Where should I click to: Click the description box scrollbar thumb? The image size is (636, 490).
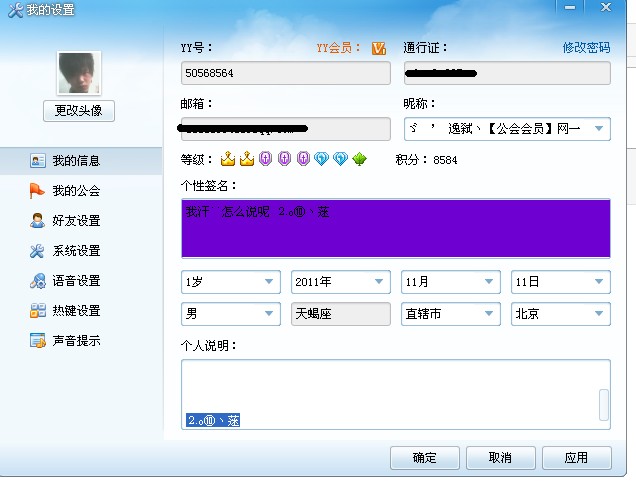pyautogui.click(x=604, y=405)
